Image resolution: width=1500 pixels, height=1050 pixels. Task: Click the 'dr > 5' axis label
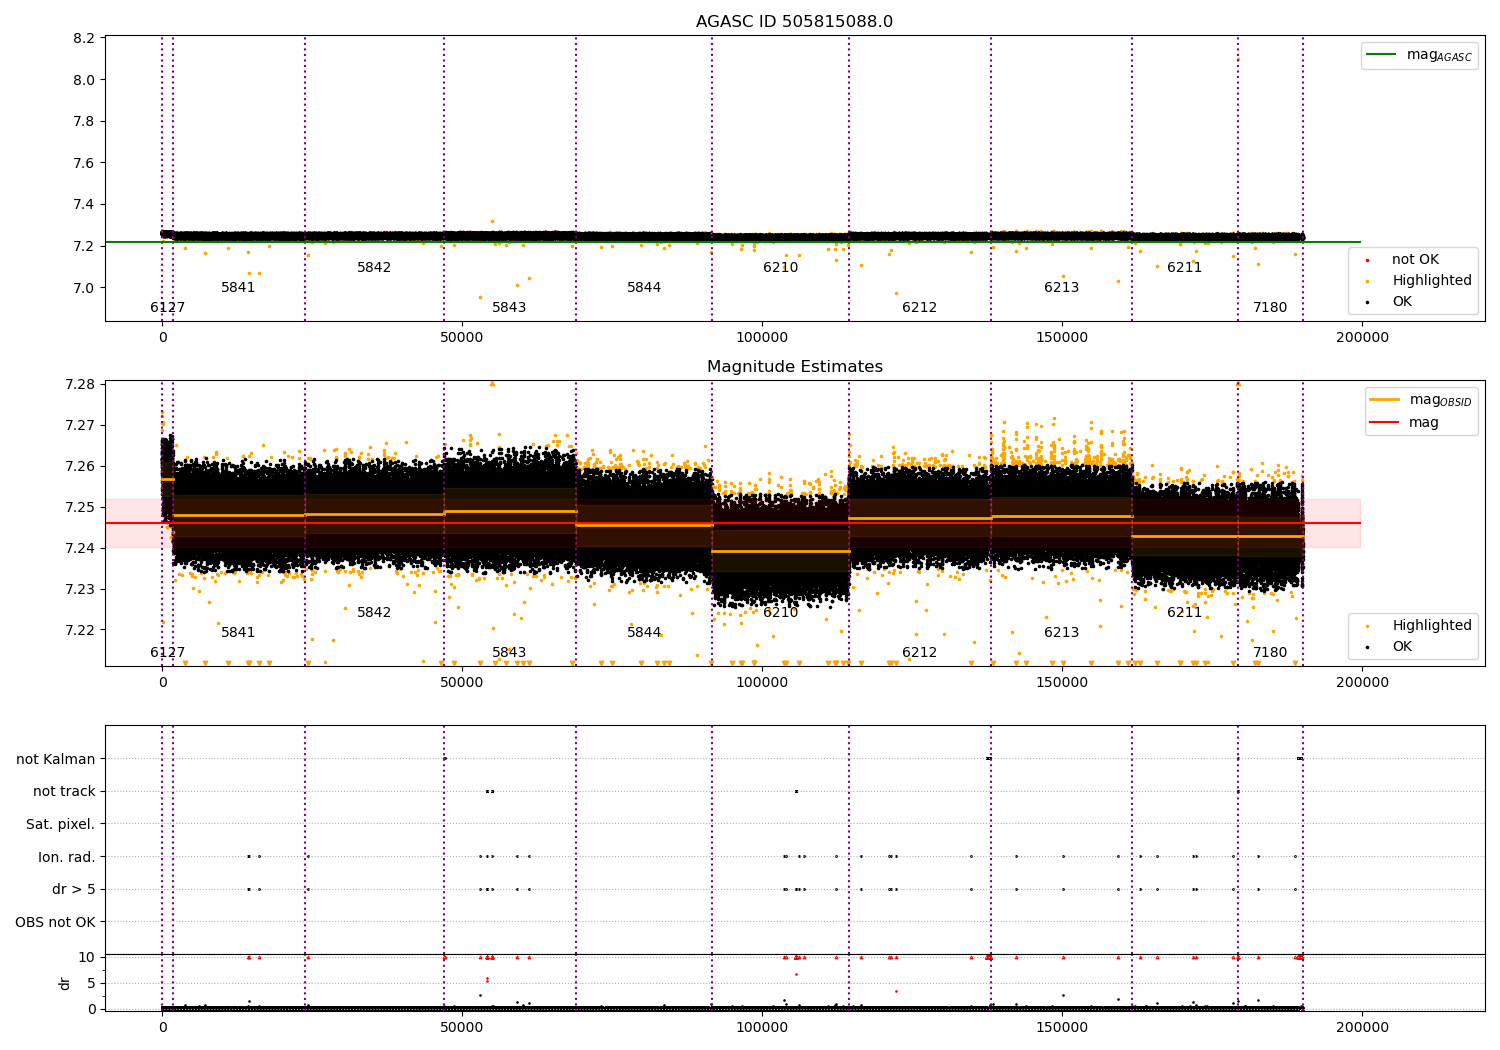tap(74, 889)
